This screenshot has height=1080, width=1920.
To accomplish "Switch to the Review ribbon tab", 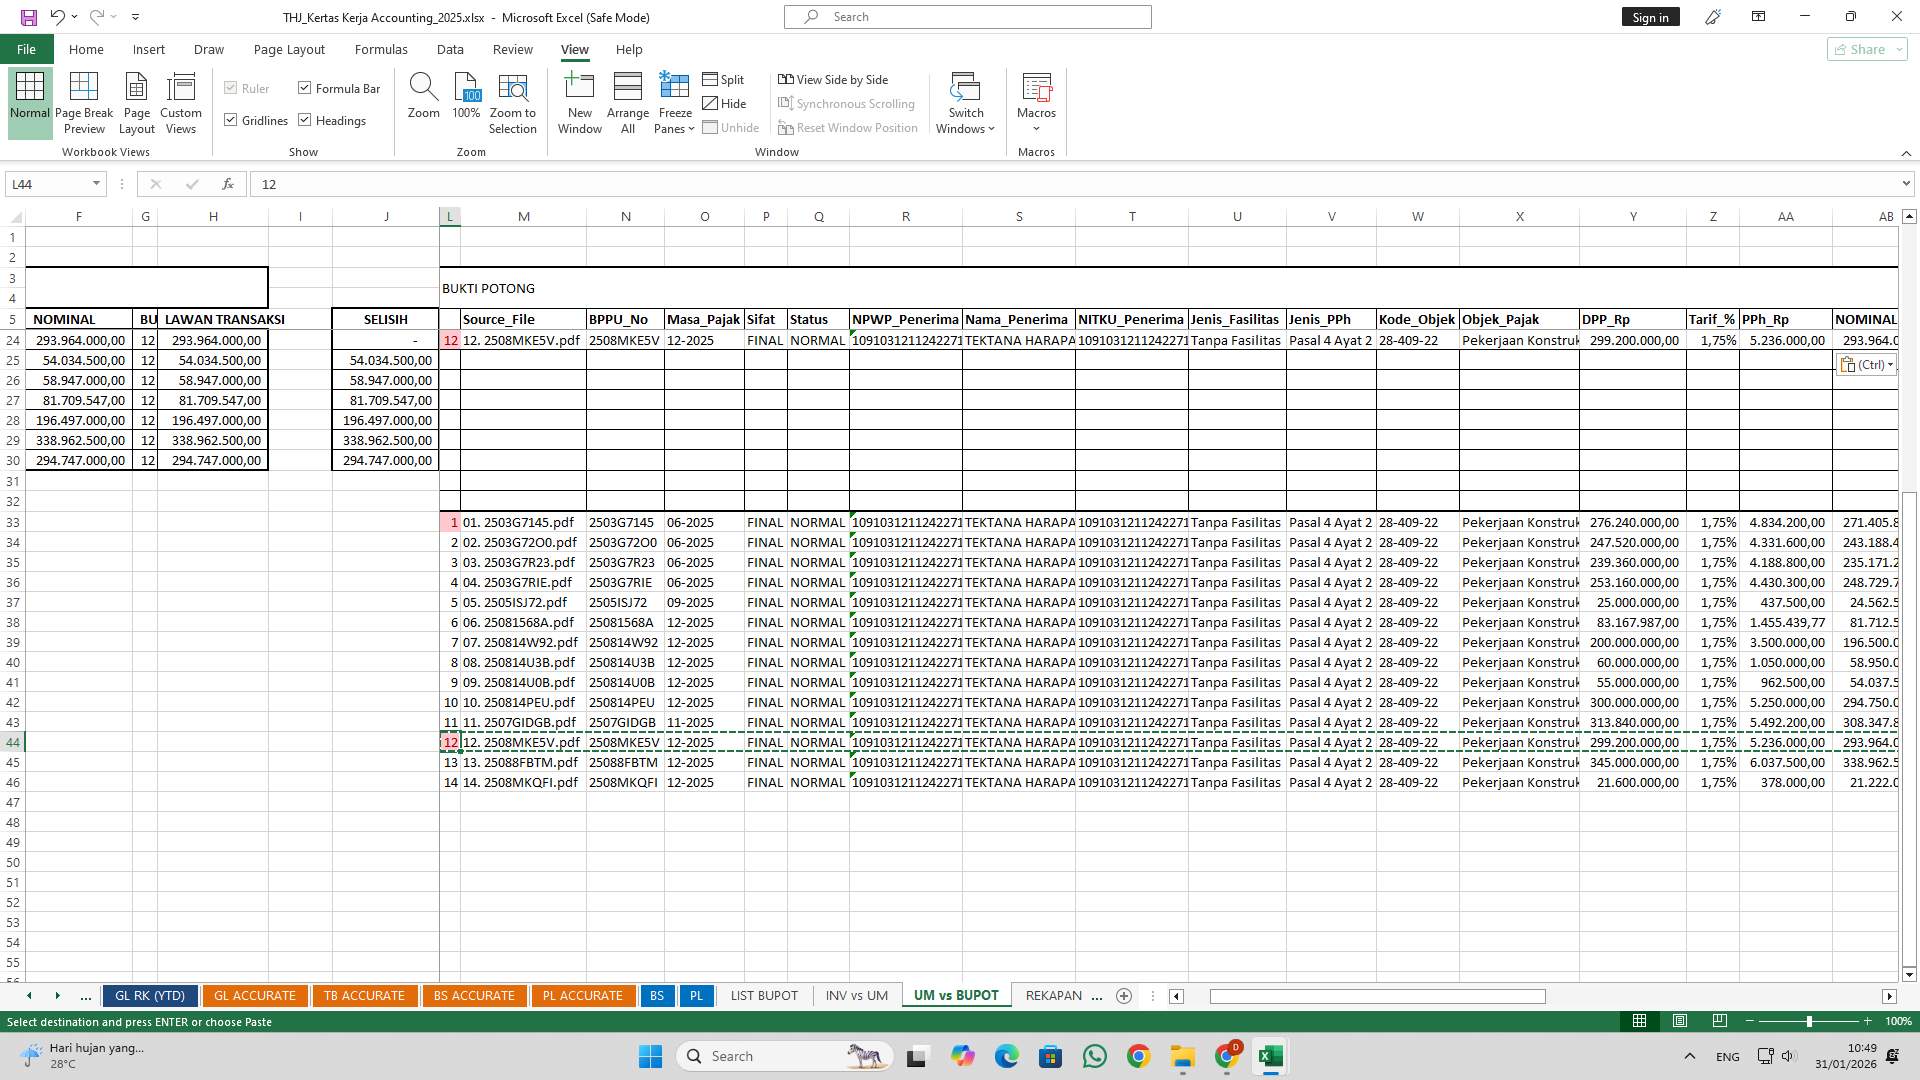I will coord(512,49).
